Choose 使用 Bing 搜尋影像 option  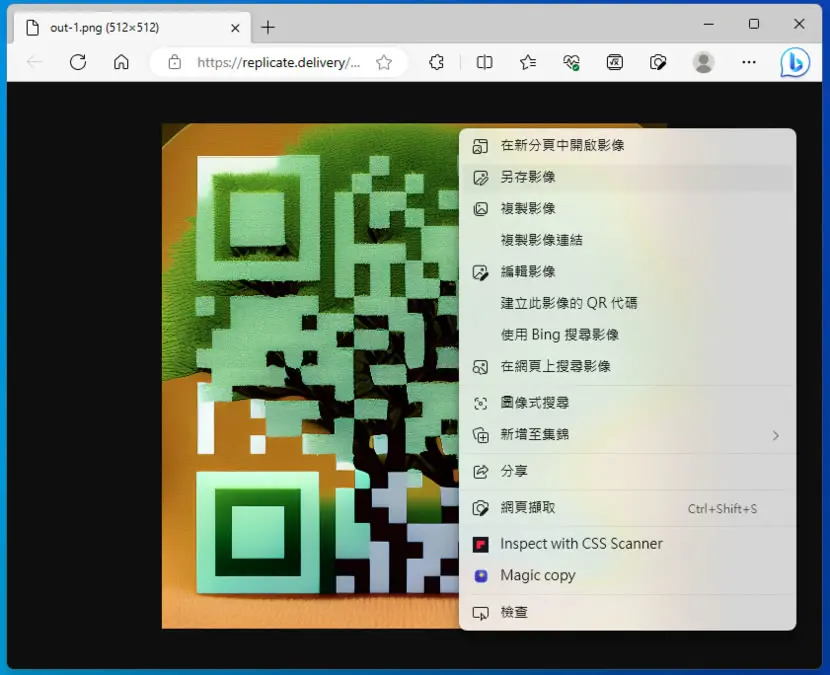click(x=627, y=335)
